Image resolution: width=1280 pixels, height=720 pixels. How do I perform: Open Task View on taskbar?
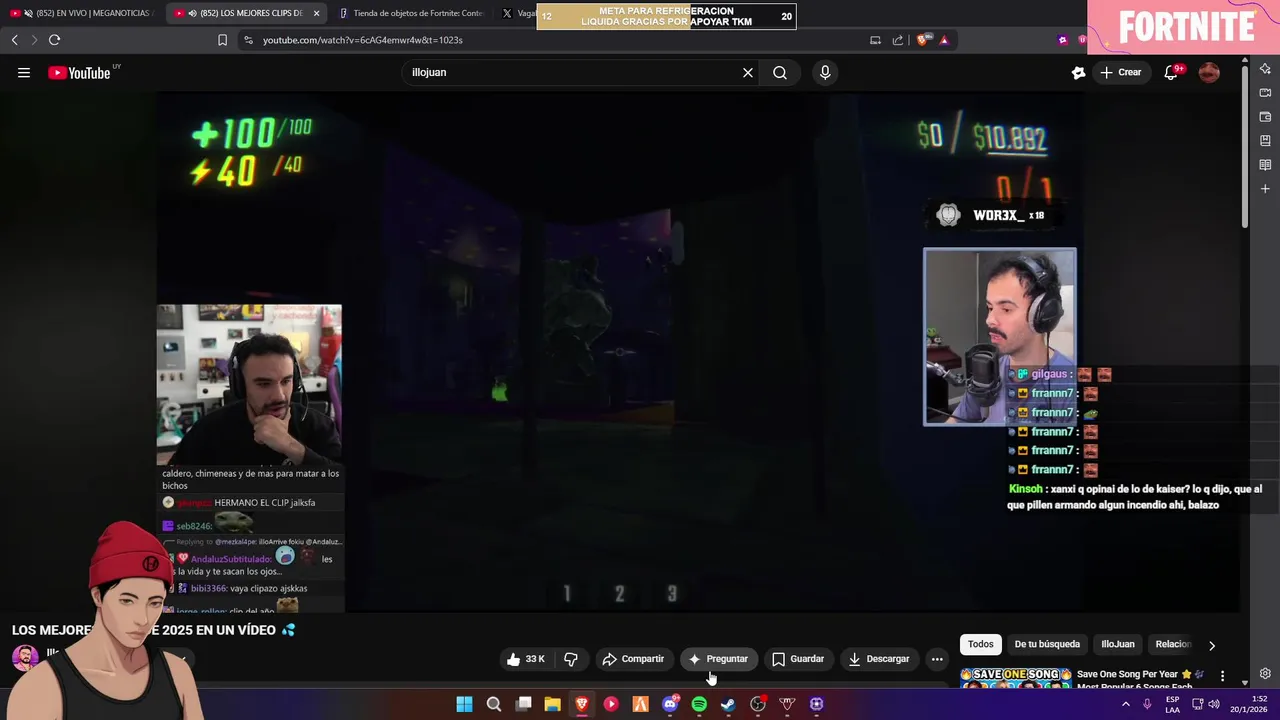523,704
